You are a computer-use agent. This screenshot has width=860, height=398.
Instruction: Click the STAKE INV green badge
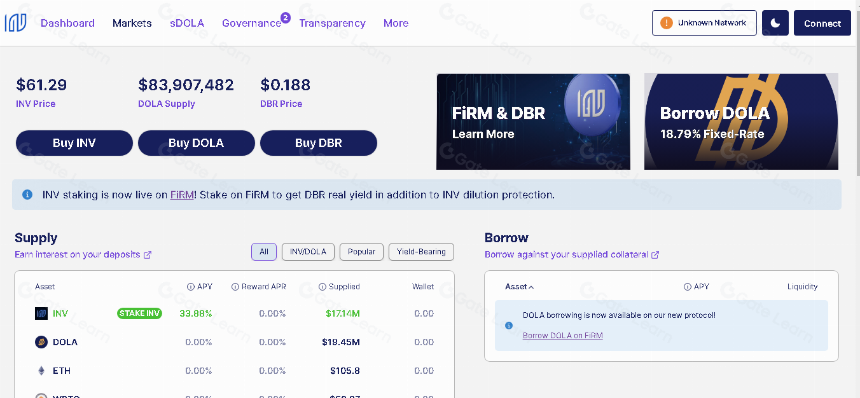(x=139, y=314)
